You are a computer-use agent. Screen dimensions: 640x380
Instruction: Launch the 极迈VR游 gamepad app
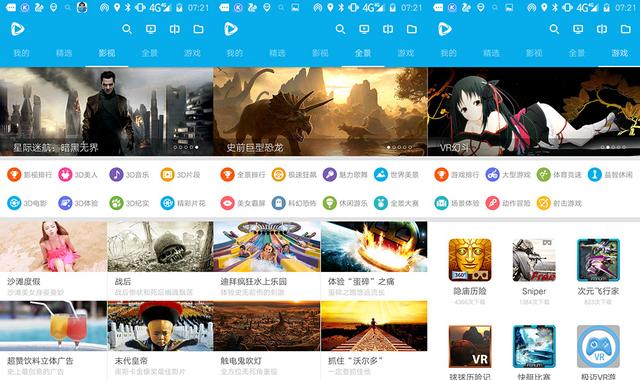coord(598,347)
